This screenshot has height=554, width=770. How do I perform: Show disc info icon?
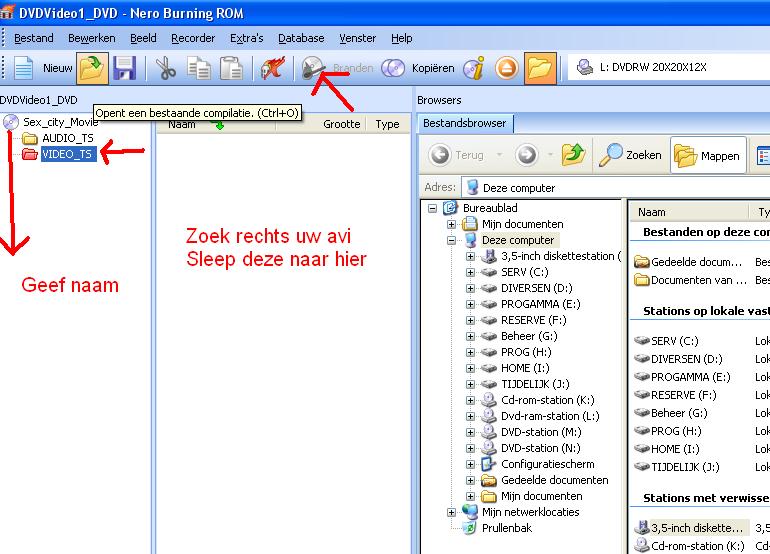[x=474, y=68]
